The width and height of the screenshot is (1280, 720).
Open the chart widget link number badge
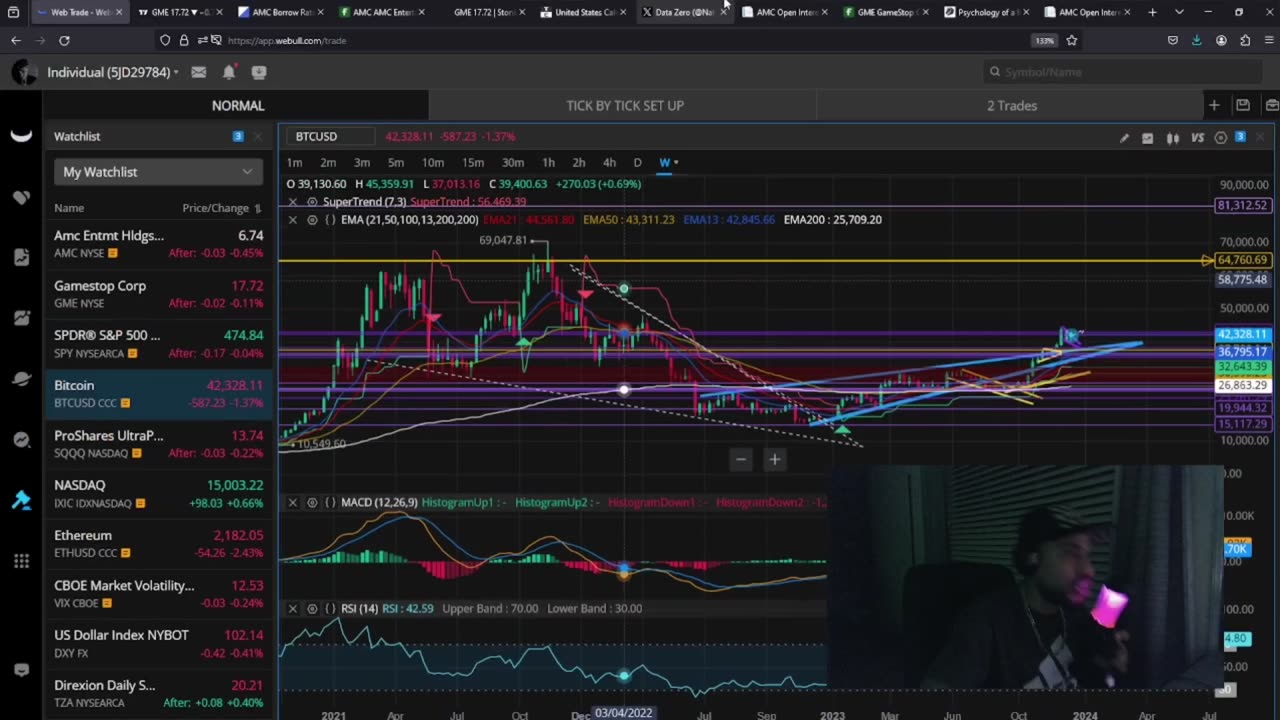(1240, 138)
